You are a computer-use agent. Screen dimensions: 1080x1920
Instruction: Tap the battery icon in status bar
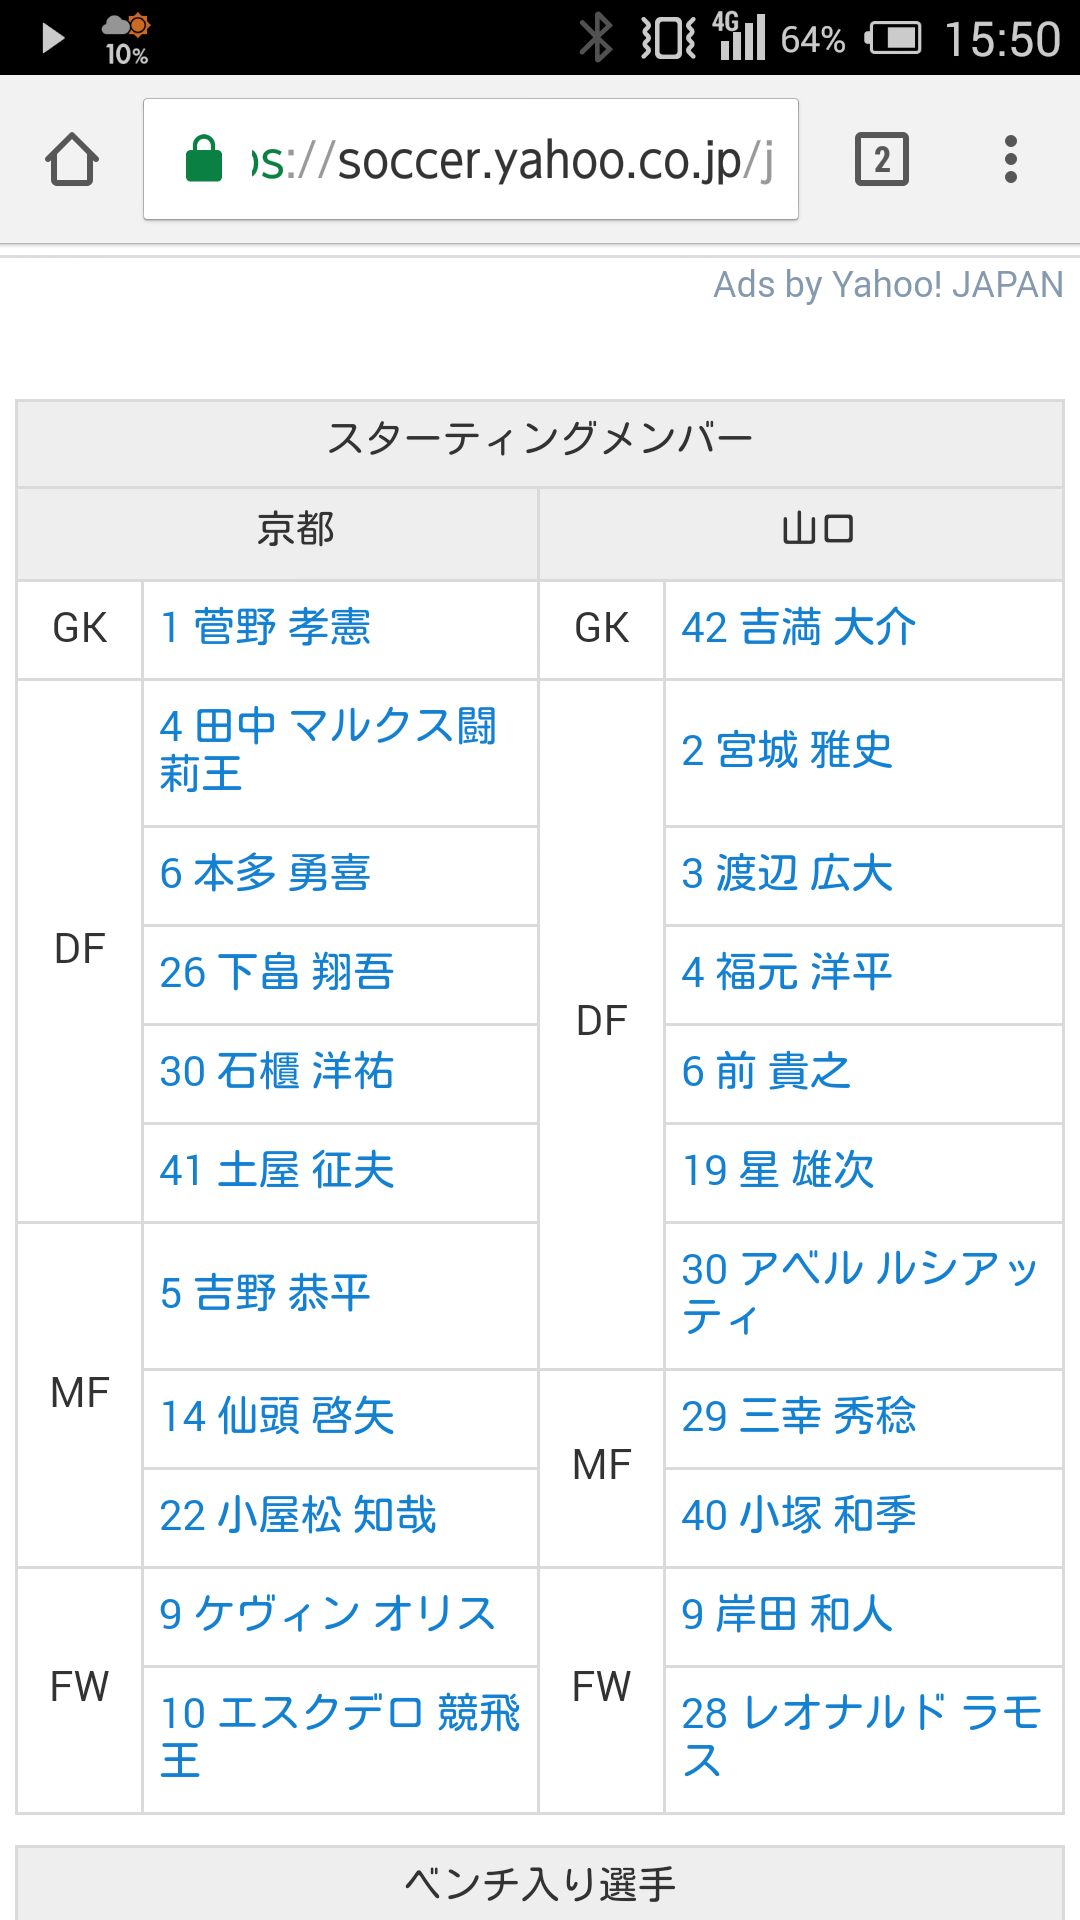[x=894, y=39]
